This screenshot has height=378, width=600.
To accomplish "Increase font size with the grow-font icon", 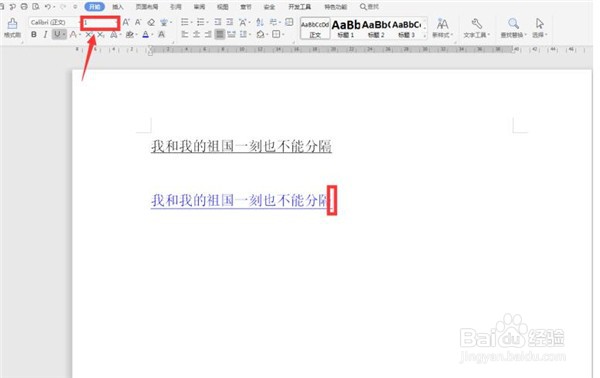I will pos(126,22).
